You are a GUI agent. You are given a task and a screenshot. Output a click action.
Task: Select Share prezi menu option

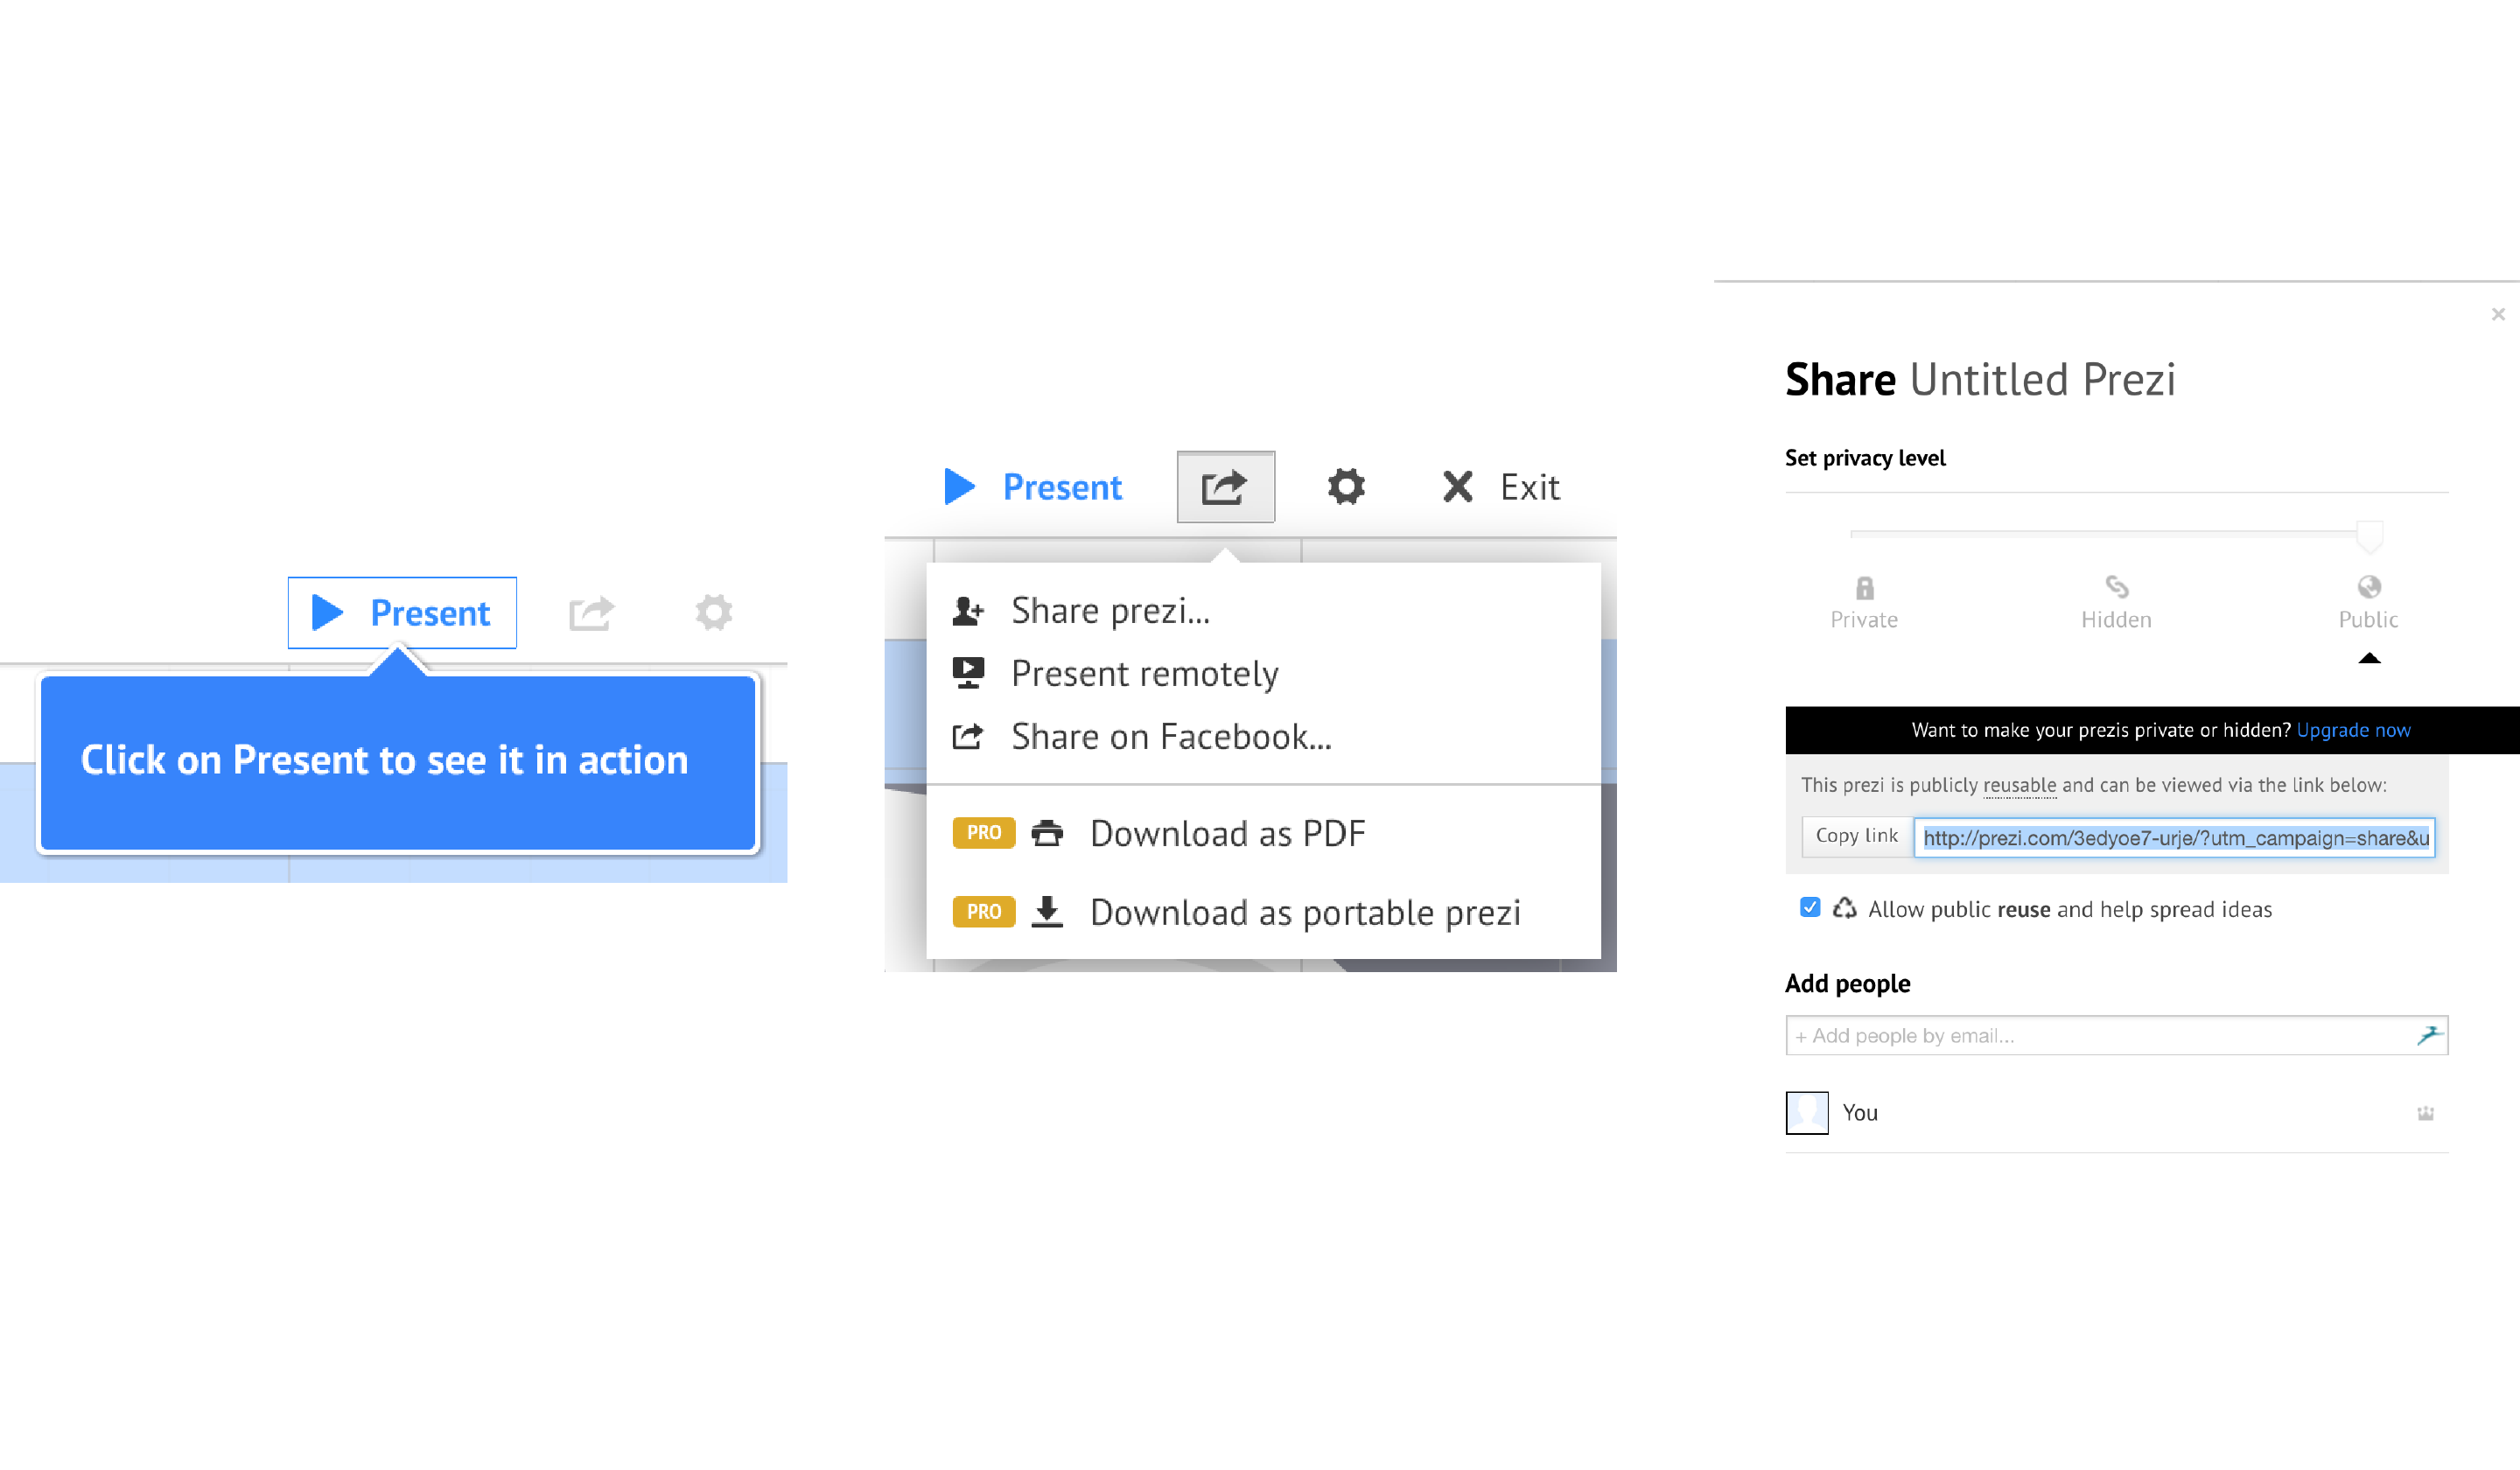[x=1108, y=609]
